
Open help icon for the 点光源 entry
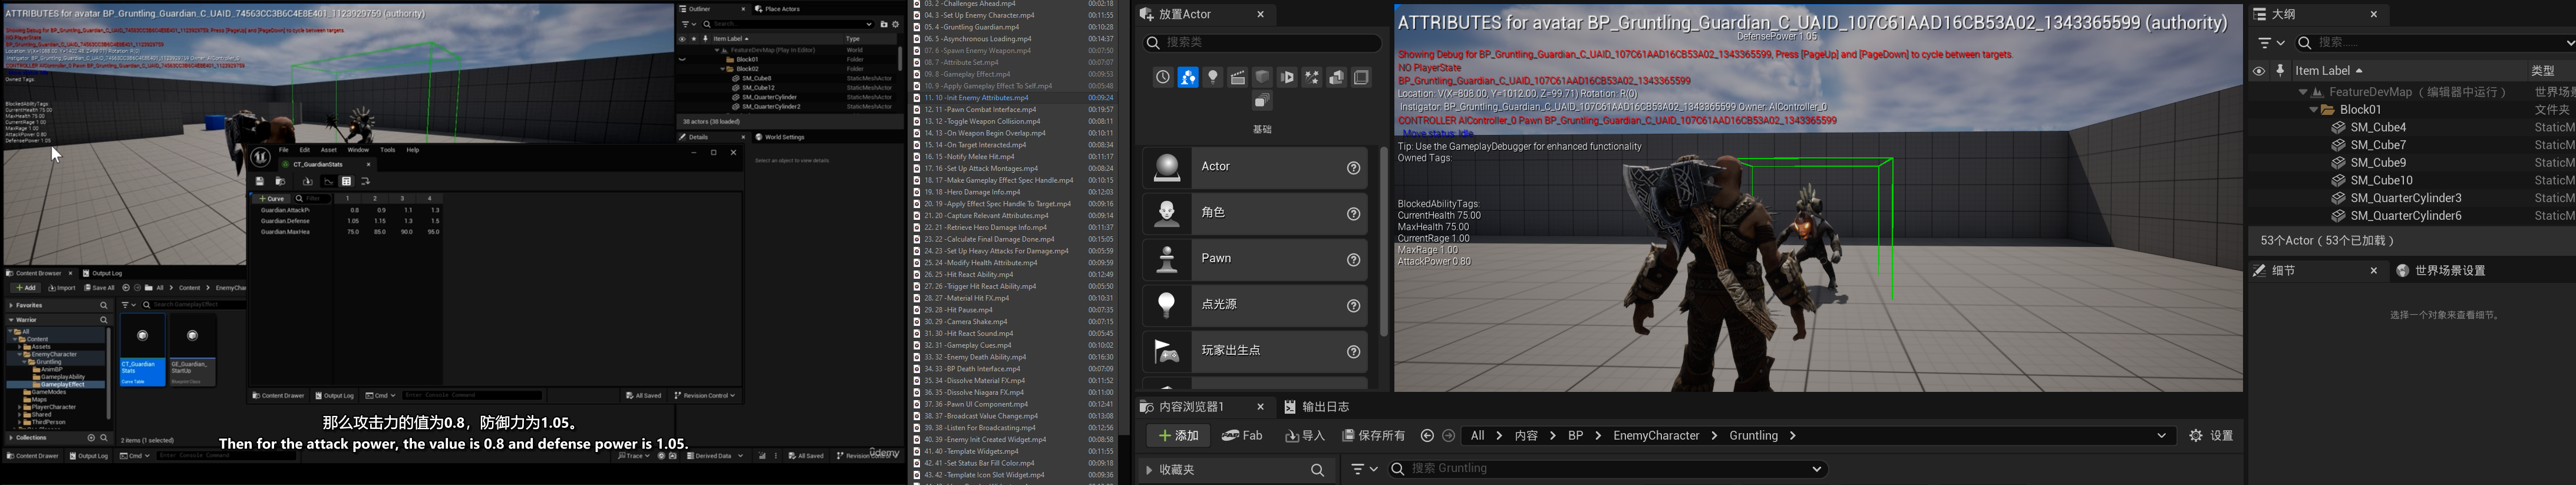1353,306
